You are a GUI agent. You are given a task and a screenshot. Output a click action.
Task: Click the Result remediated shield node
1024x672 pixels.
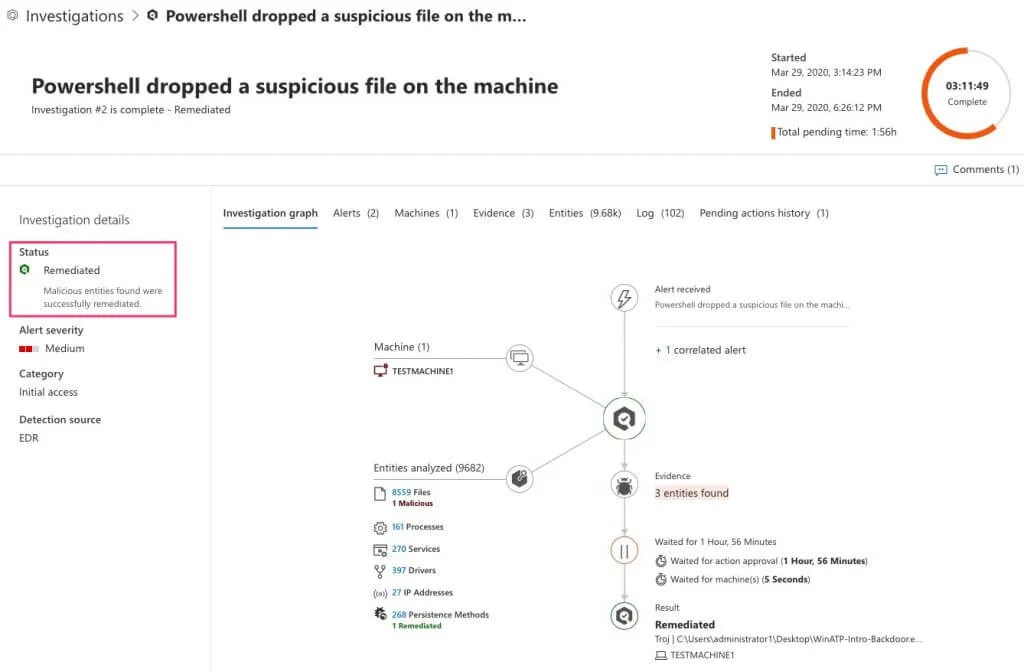point(624,615)
